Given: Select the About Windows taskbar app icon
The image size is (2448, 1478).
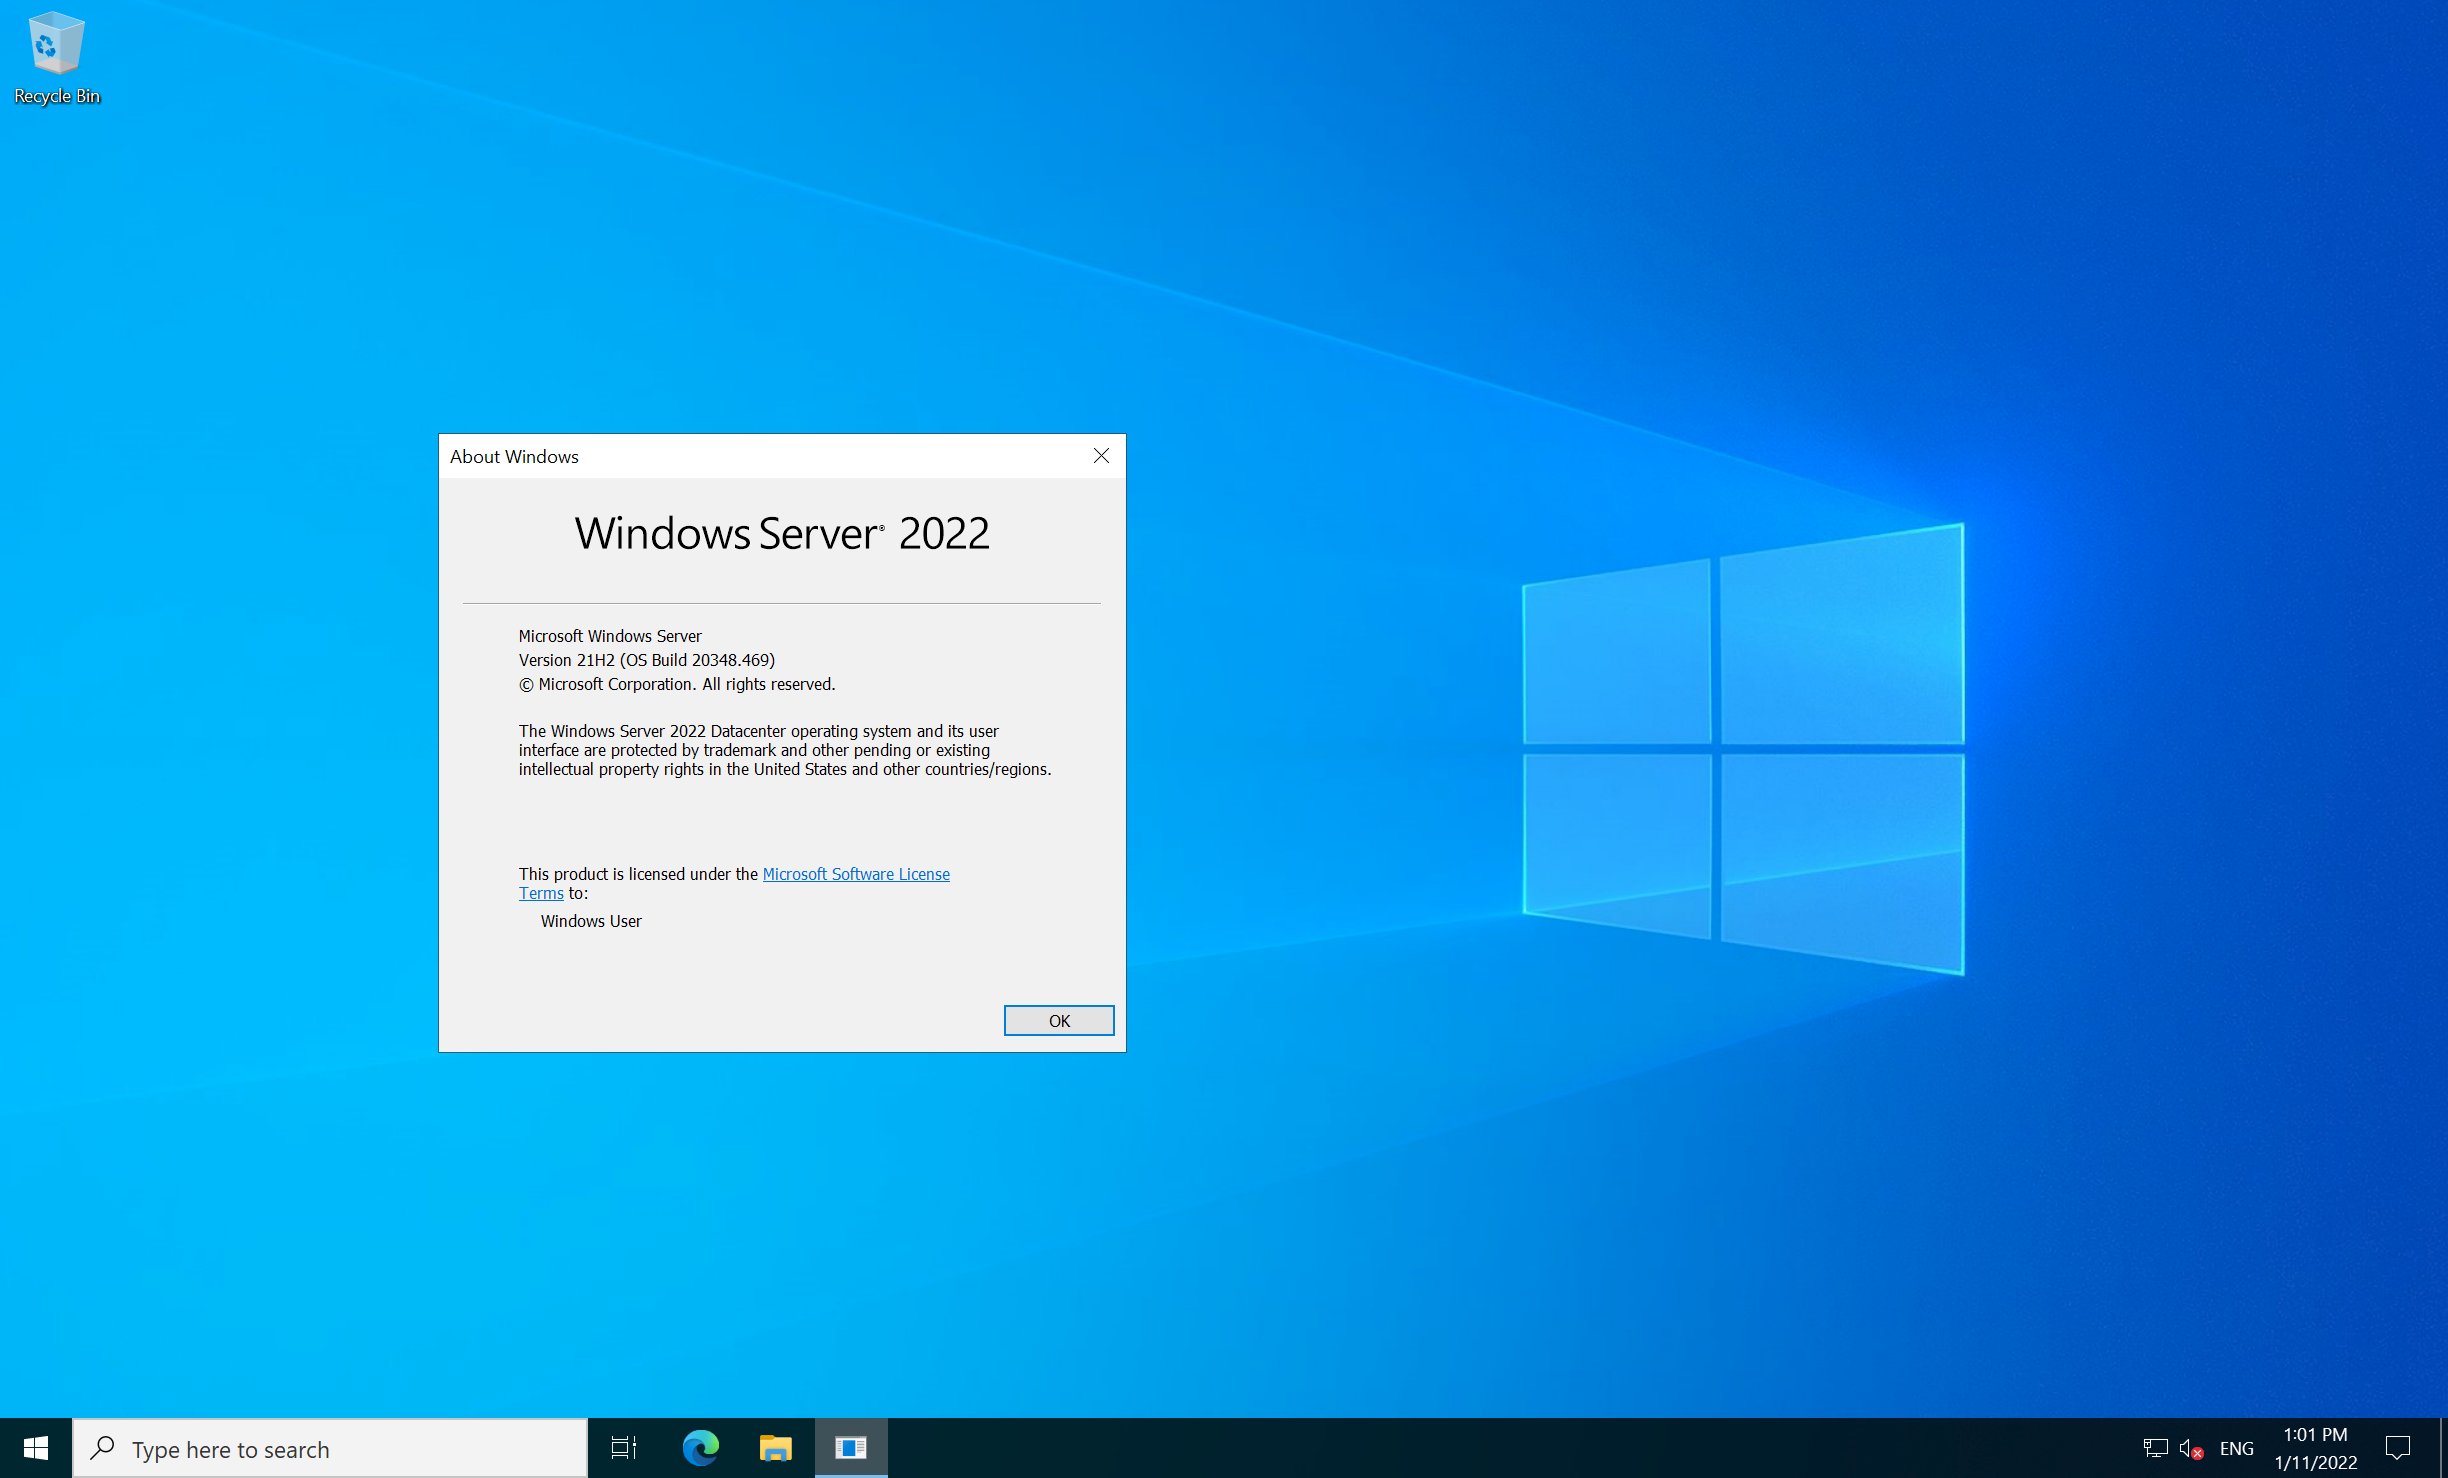Looking at the screenshot, I should click(851, 1448).
